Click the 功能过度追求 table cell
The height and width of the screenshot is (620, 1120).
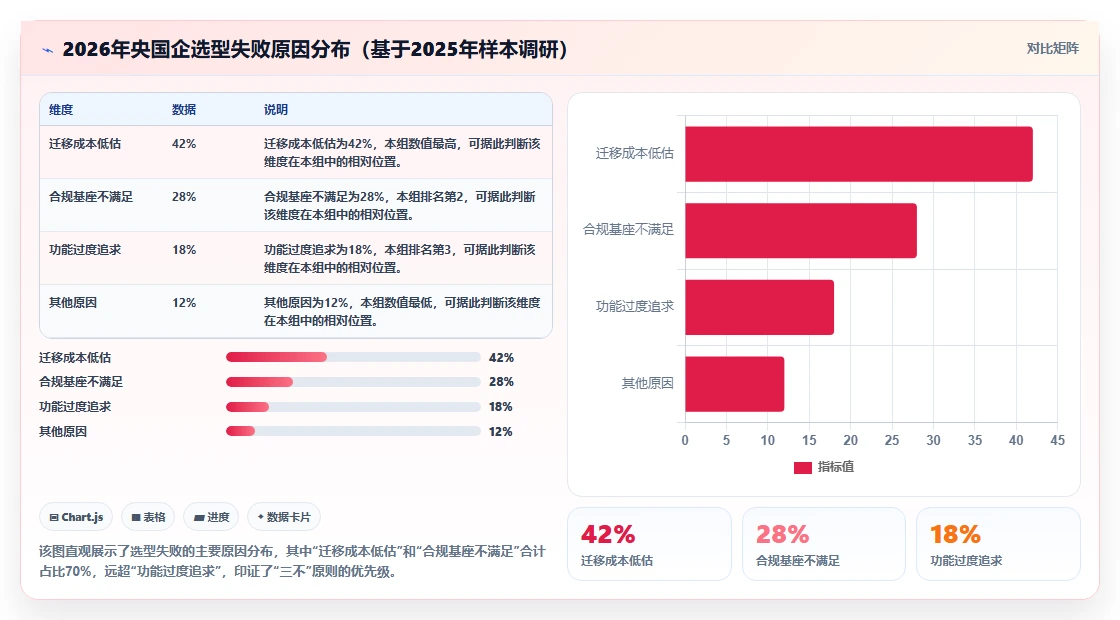[84, 249]
